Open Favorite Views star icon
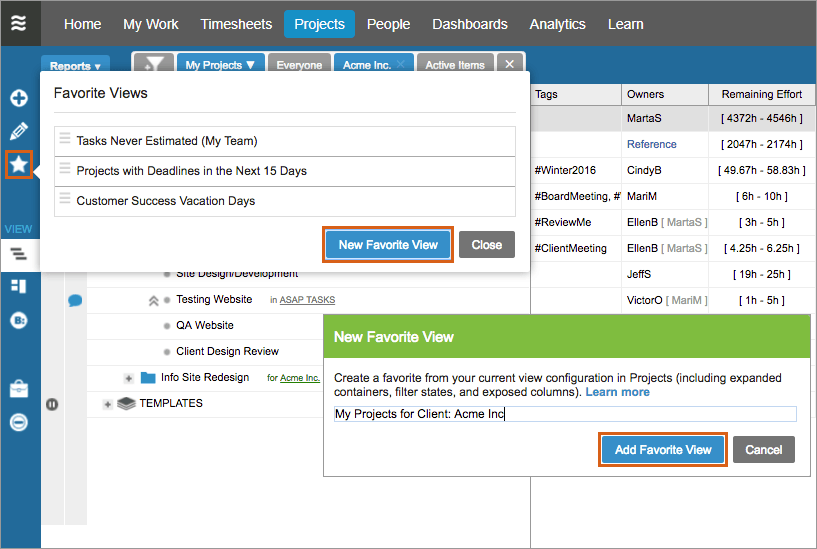Viewport: 817px width, 549px height. tap(19, 165)
